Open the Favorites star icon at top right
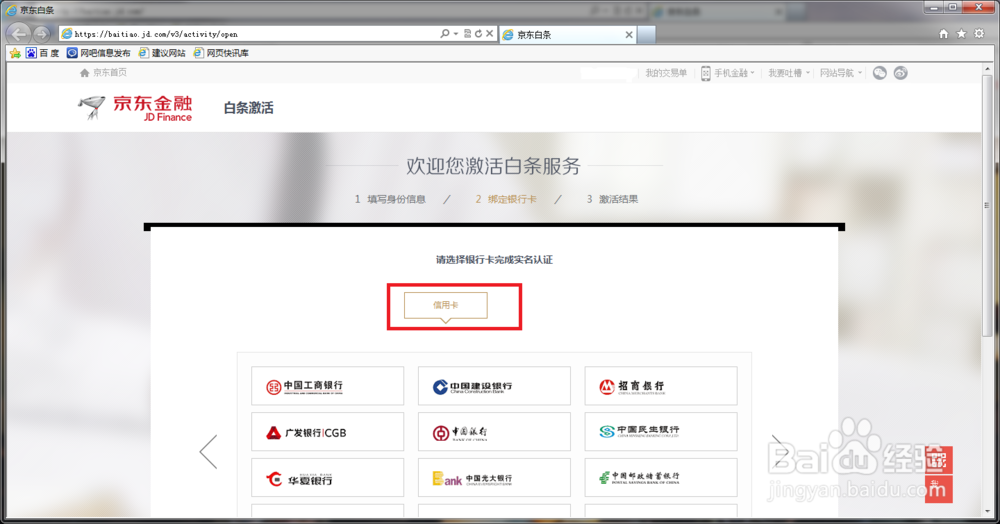The width and height of the screenshot is (1000, 524). click(961, 34)
